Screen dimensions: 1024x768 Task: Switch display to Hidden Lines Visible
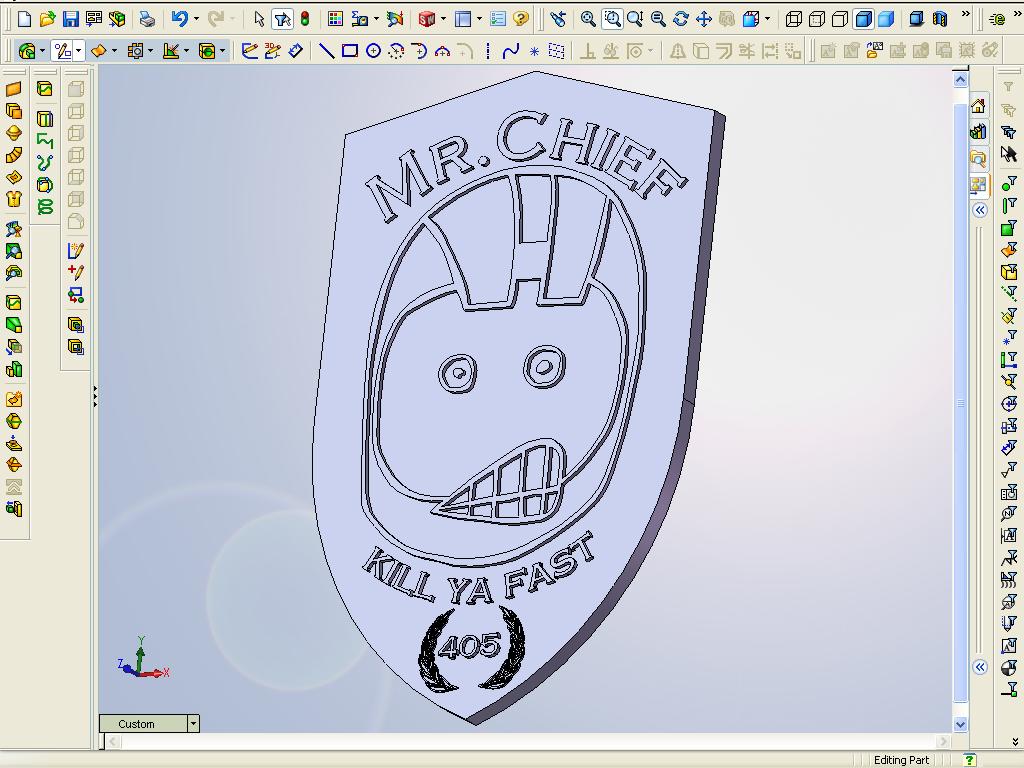[x=816, y=19]
